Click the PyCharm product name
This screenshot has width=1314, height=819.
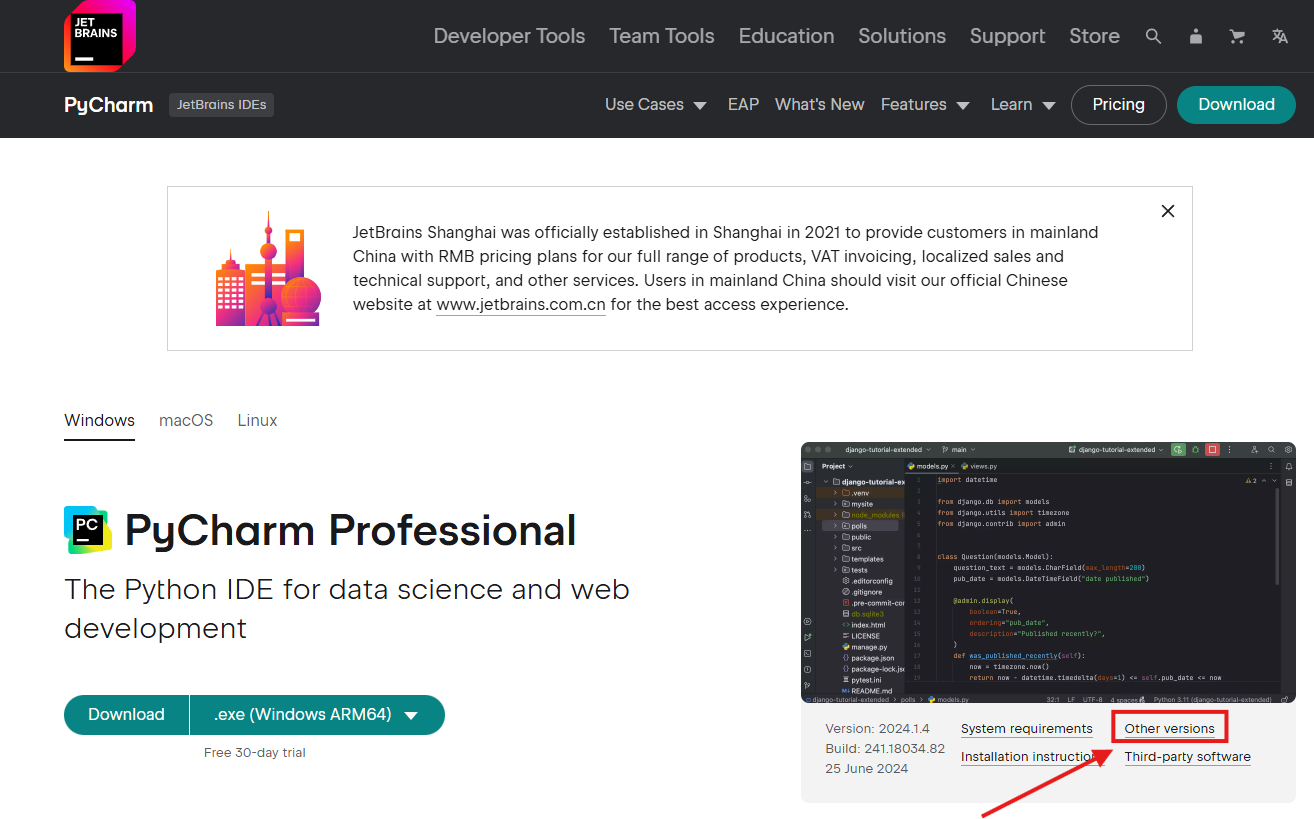[x=109, y=105]
